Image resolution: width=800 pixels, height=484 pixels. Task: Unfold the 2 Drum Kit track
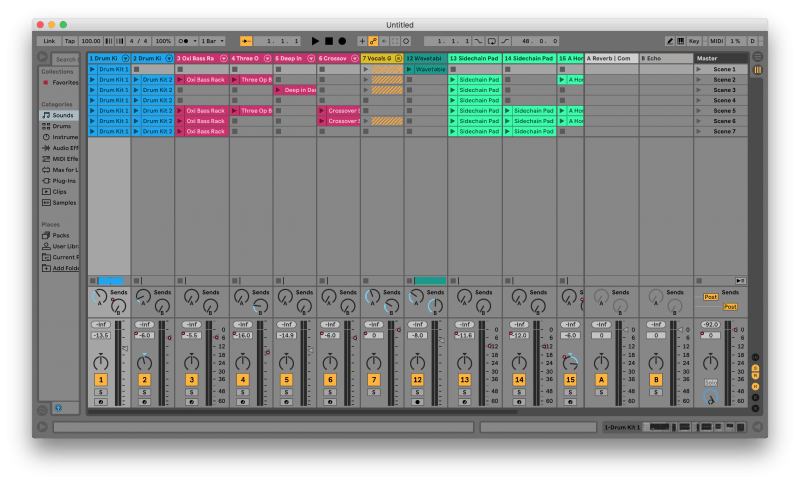169,58
